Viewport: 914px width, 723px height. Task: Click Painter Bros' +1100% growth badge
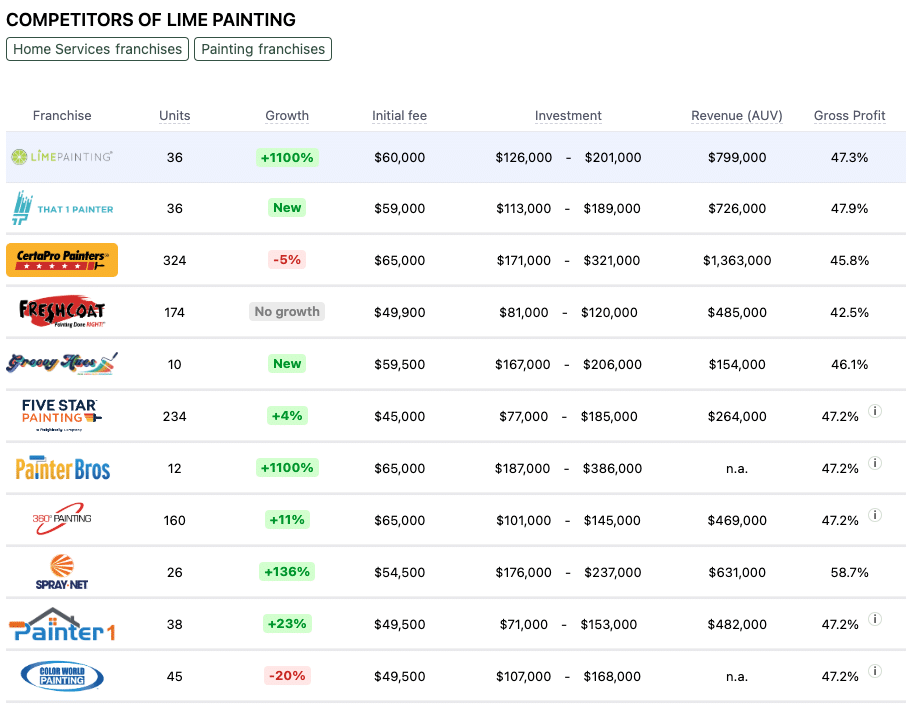pyautogui.click(x=287, y=468)
